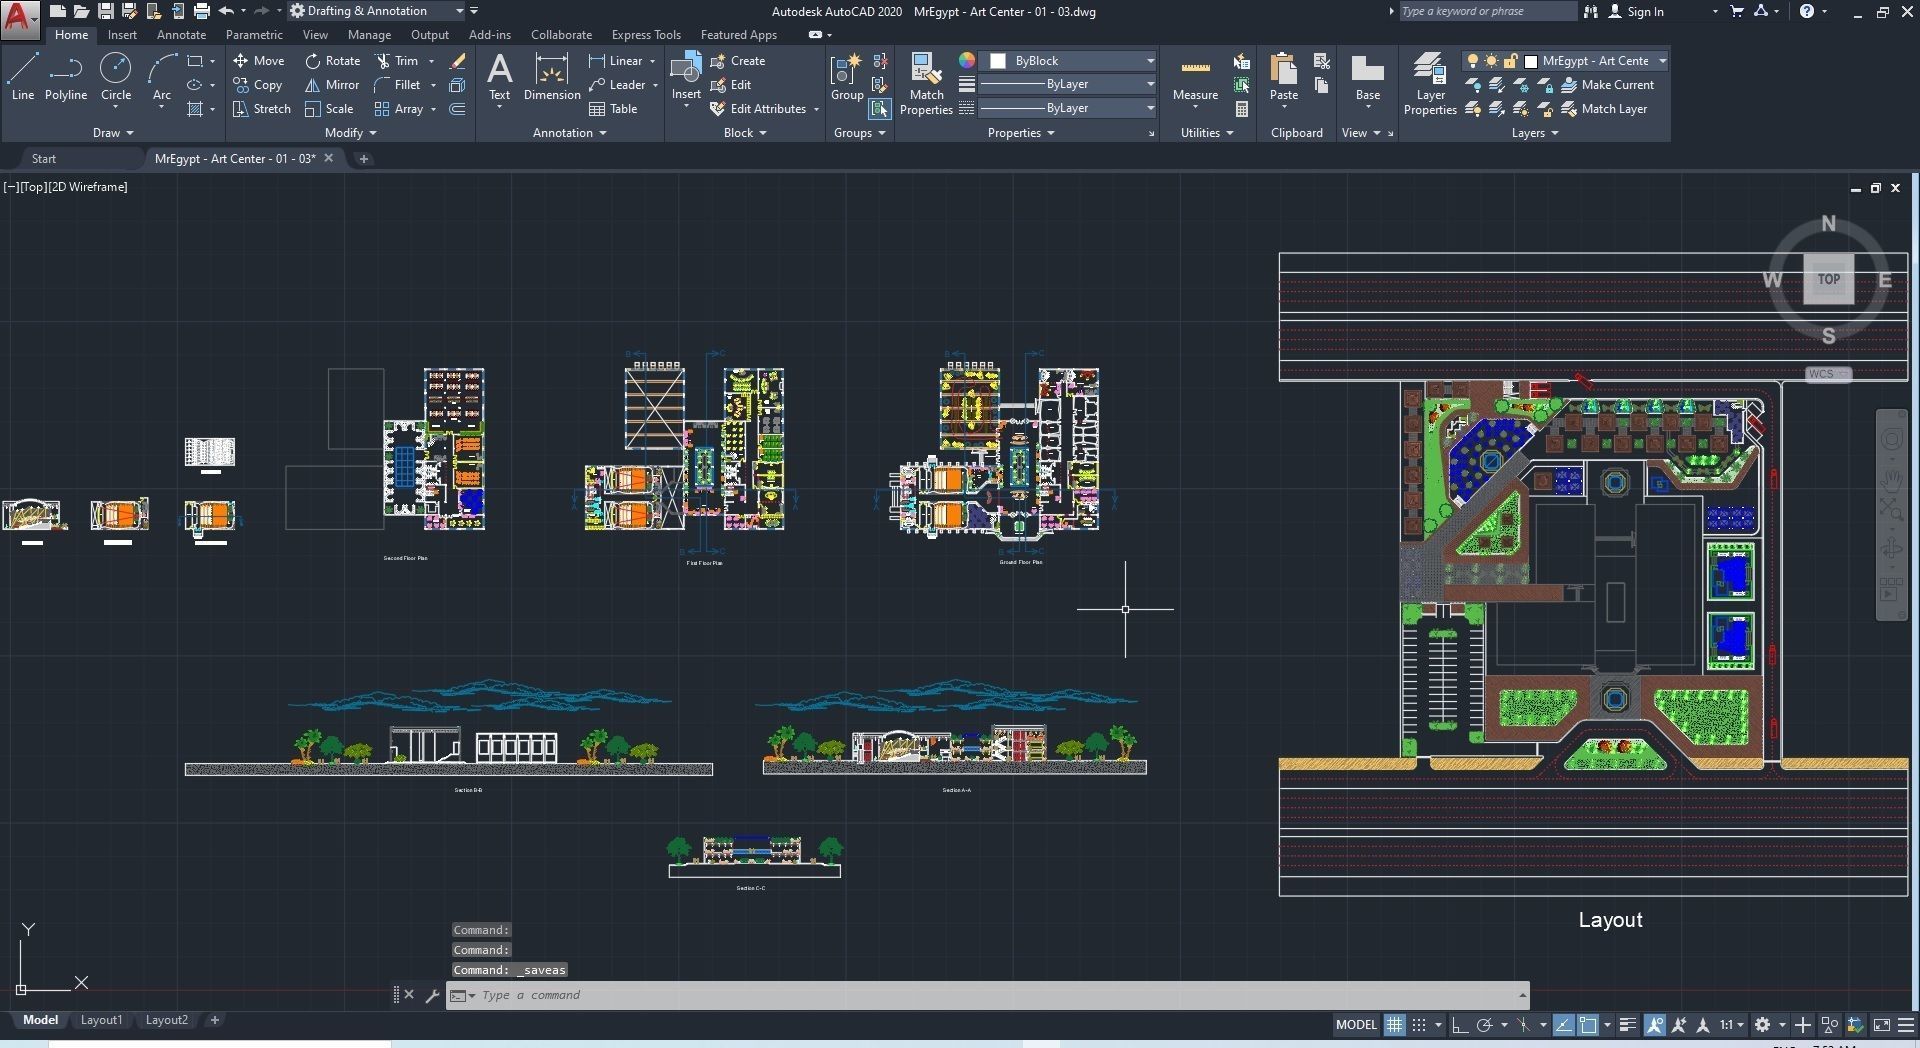Click MODEL button in status bar
This screenshot has width=1920, height=1048.
click(1356, 1025)
